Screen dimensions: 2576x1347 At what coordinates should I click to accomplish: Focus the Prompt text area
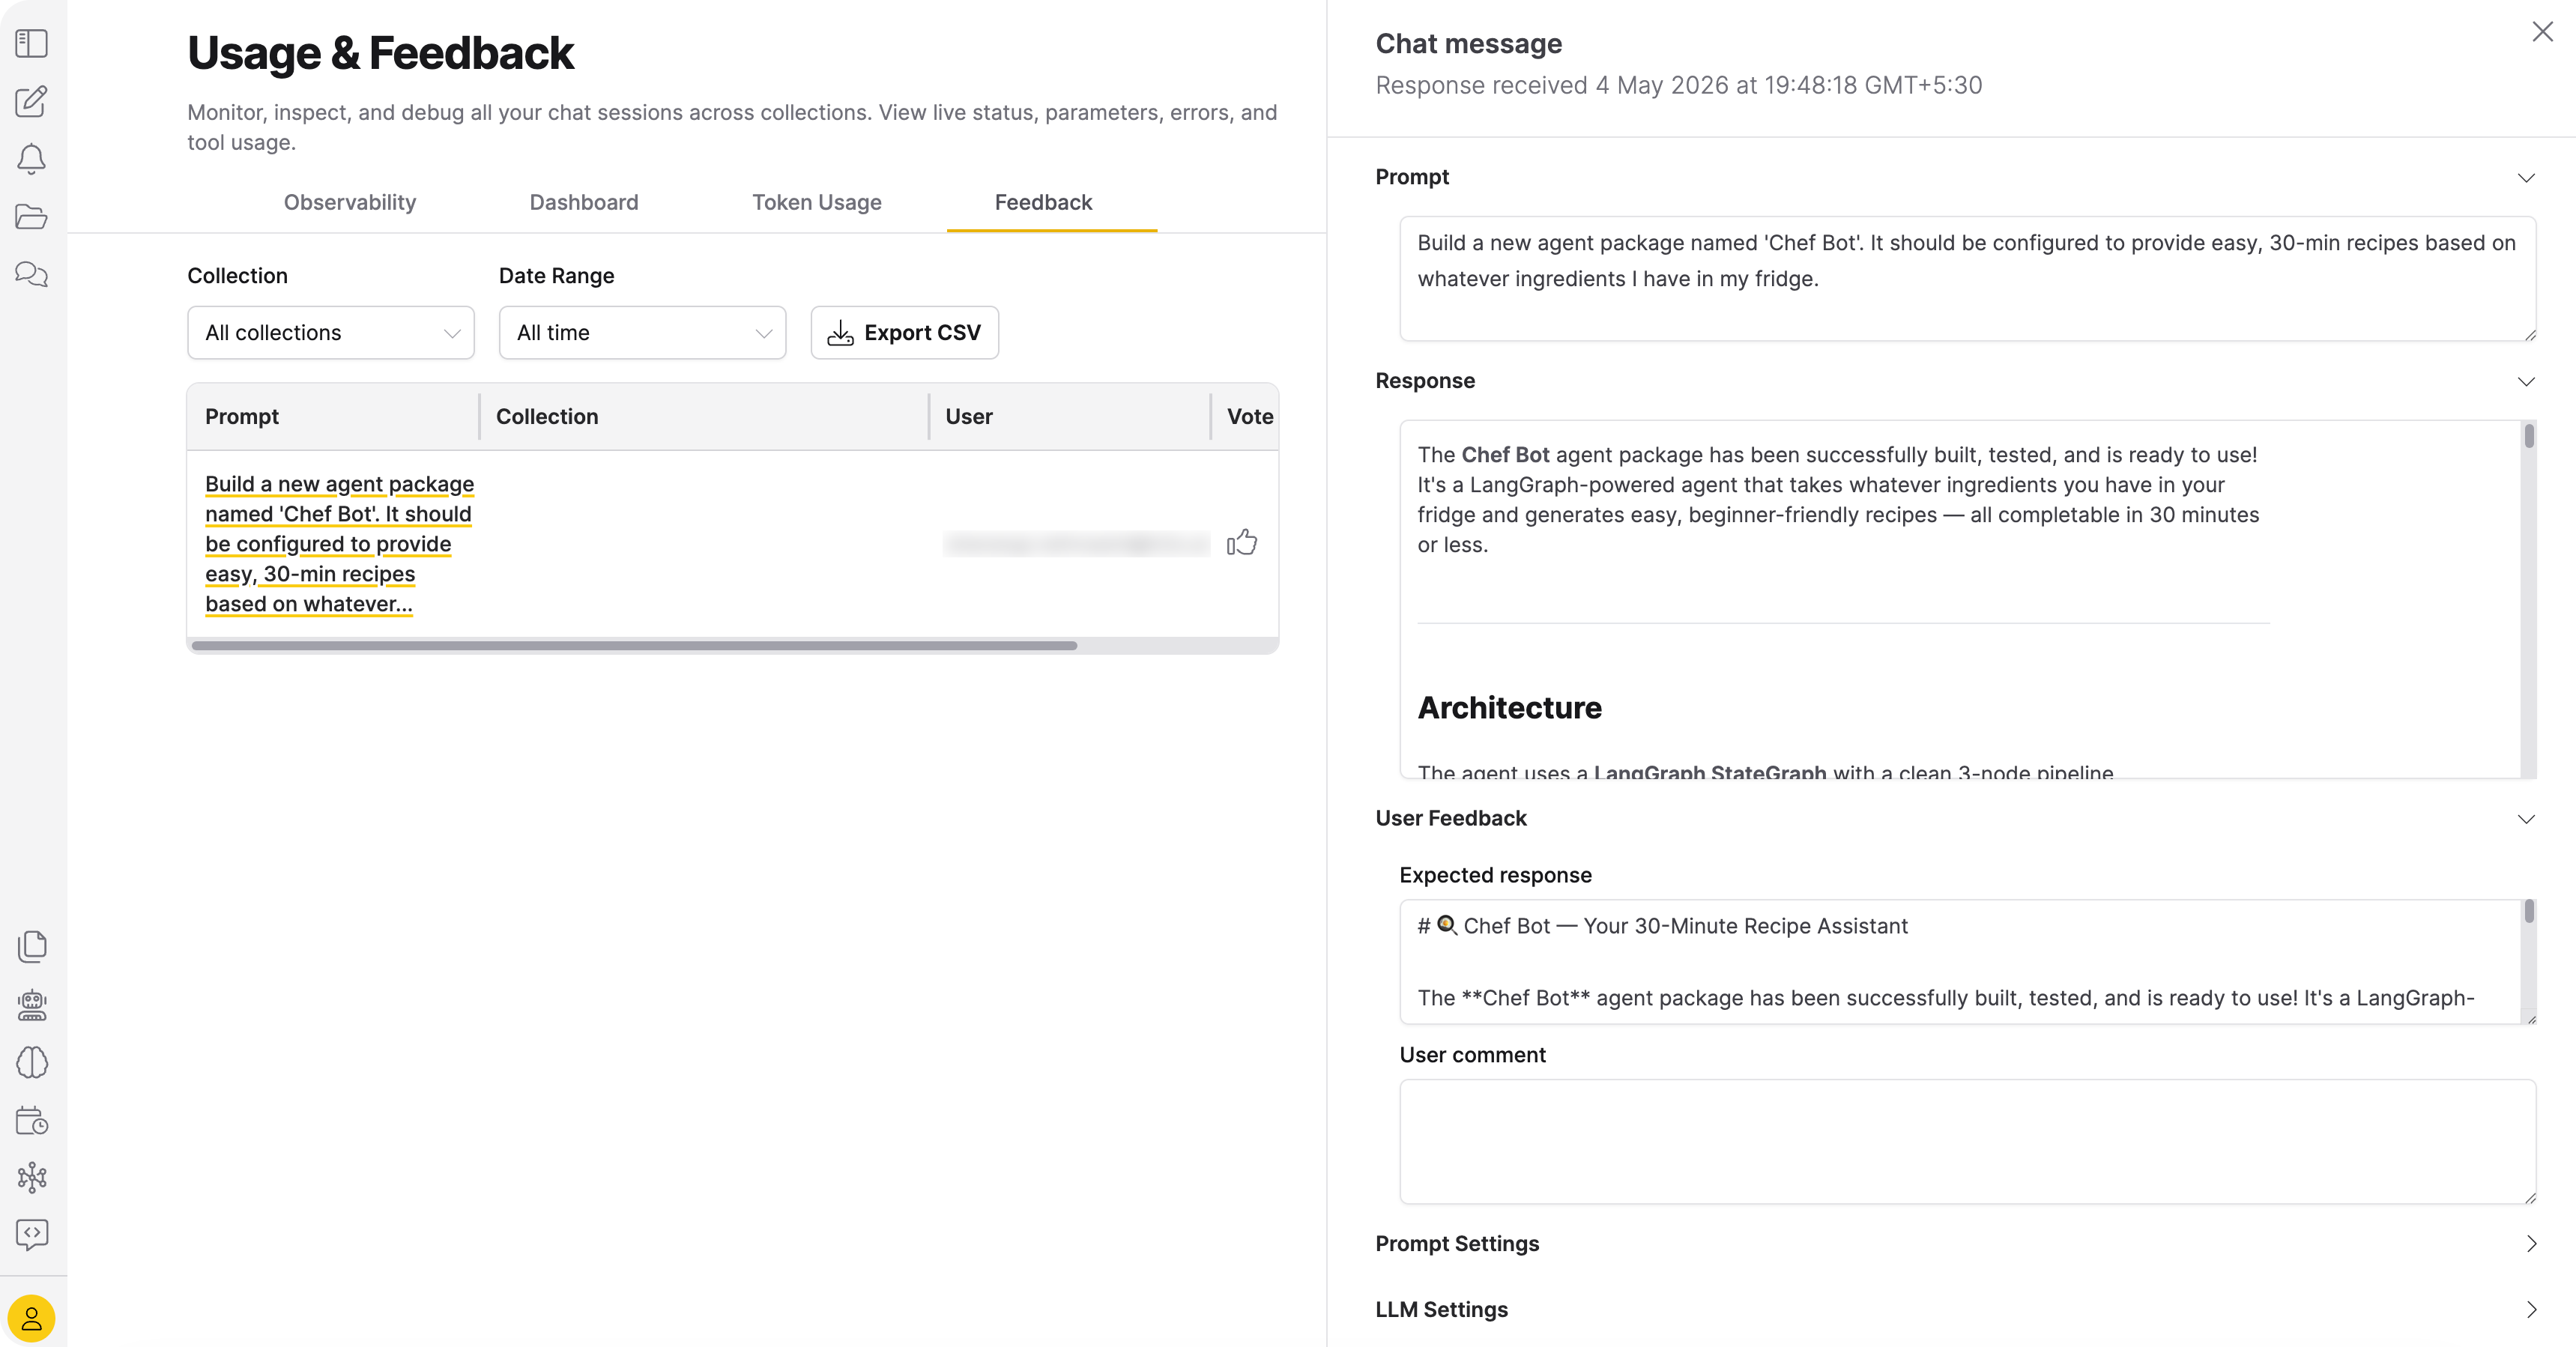point(1967,279)
